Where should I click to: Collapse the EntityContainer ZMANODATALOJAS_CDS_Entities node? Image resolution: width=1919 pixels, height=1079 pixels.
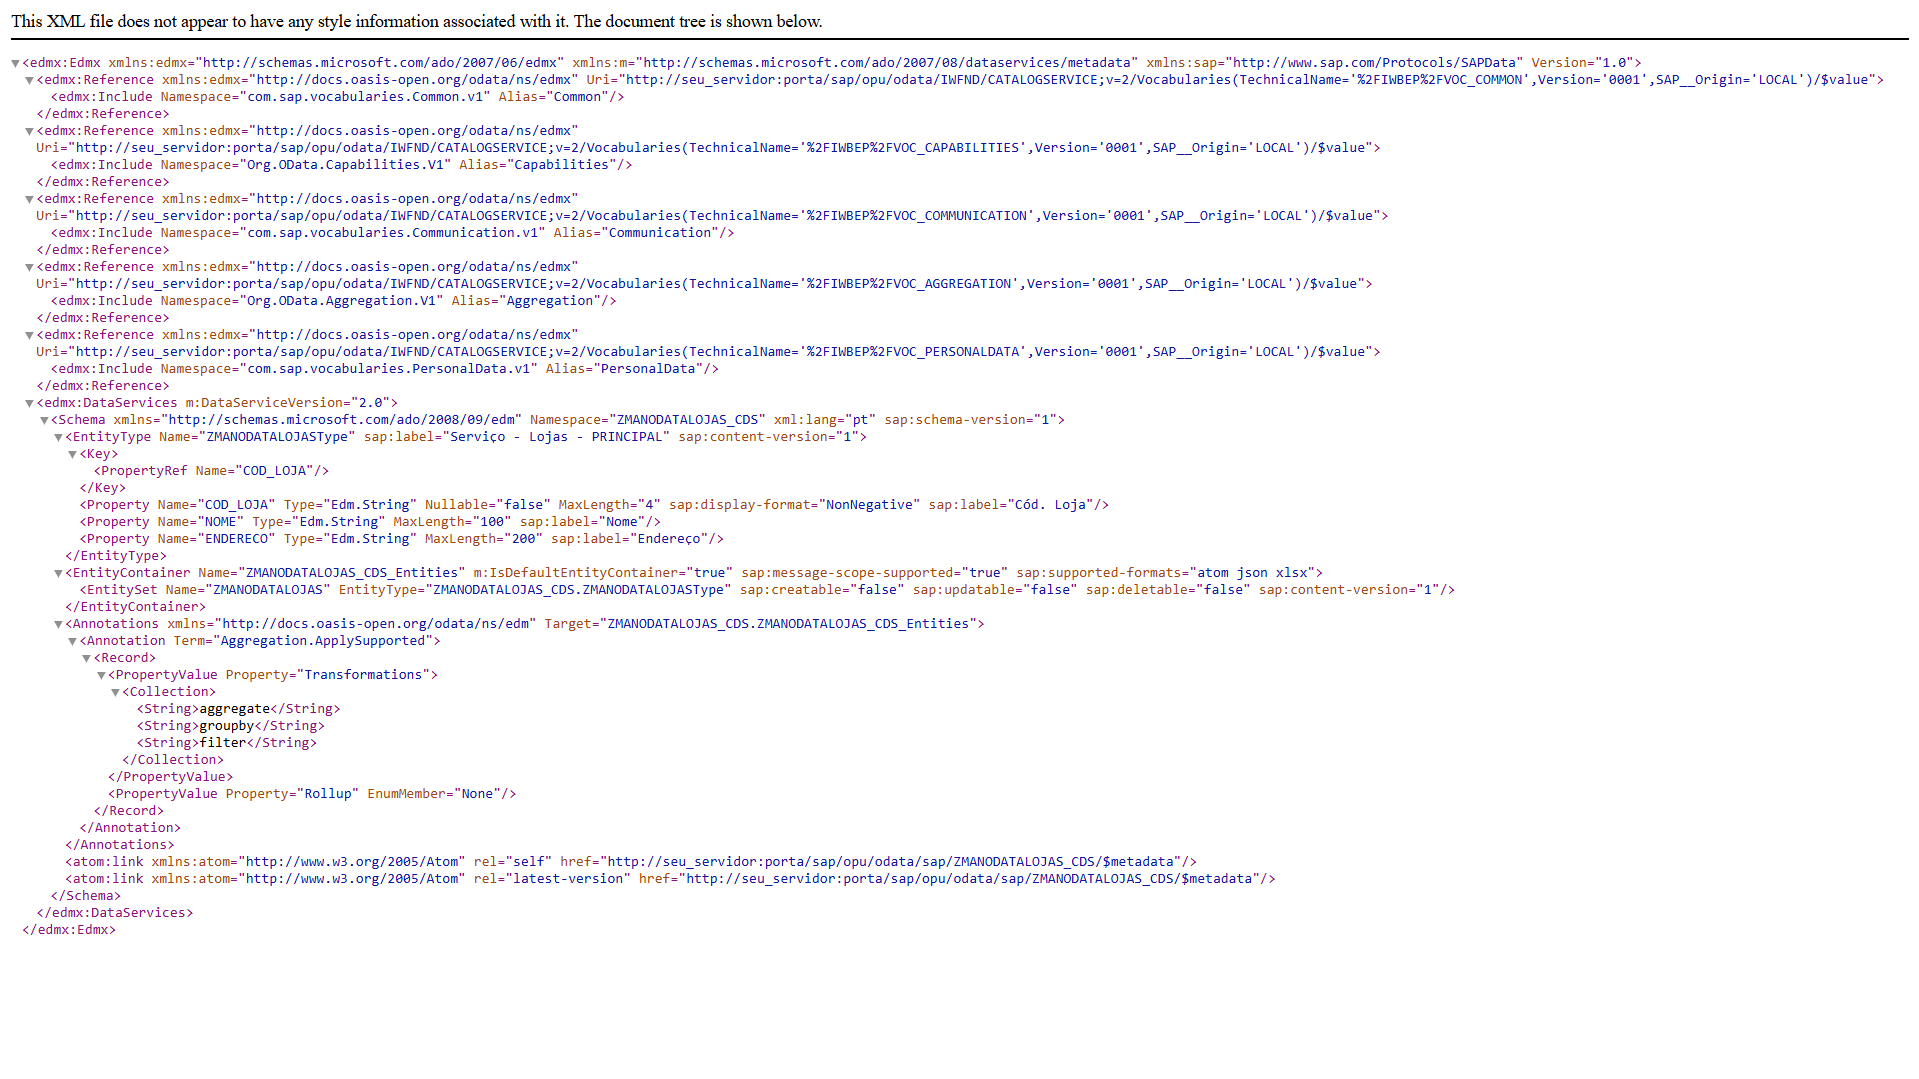[x=58, y=573]
